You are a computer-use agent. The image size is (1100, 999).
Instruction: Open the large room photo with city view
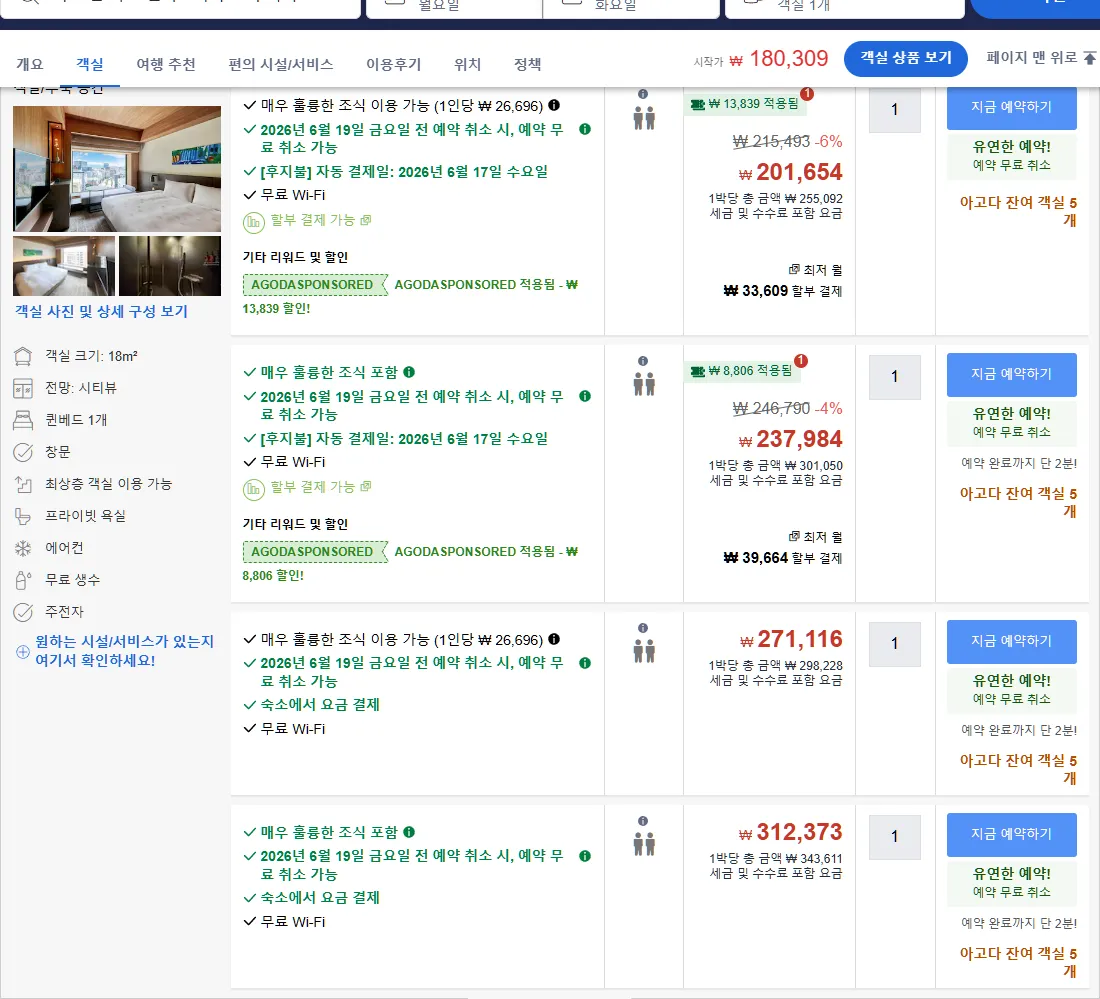117,169
